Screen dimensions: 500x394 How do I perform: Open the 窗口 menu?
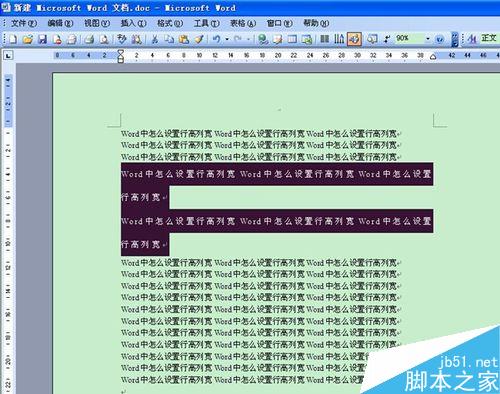280,23
